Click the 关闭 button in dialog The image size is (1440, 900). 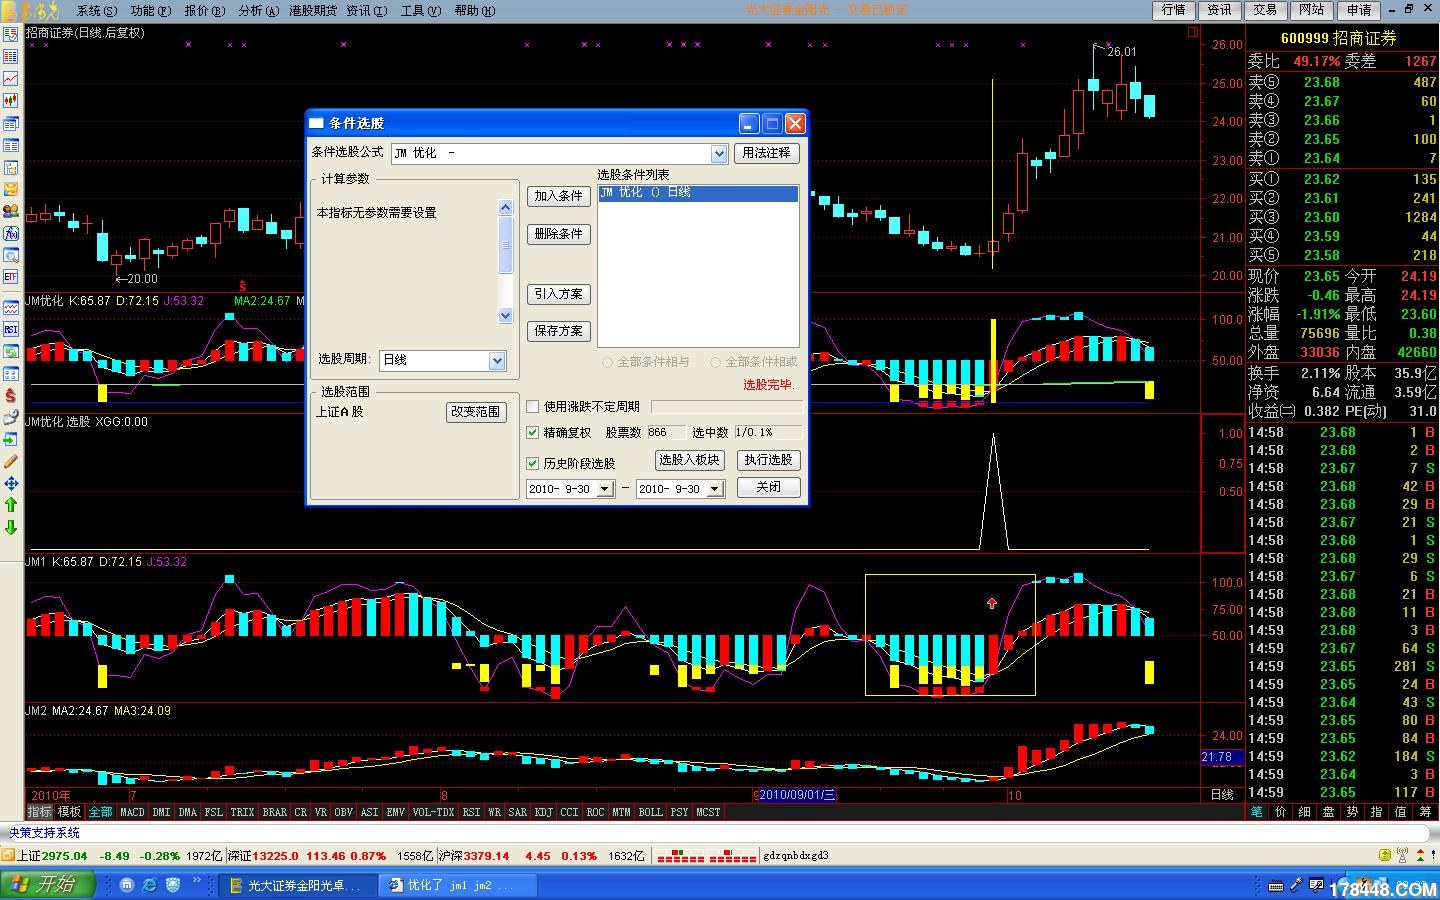coord(768,487)
